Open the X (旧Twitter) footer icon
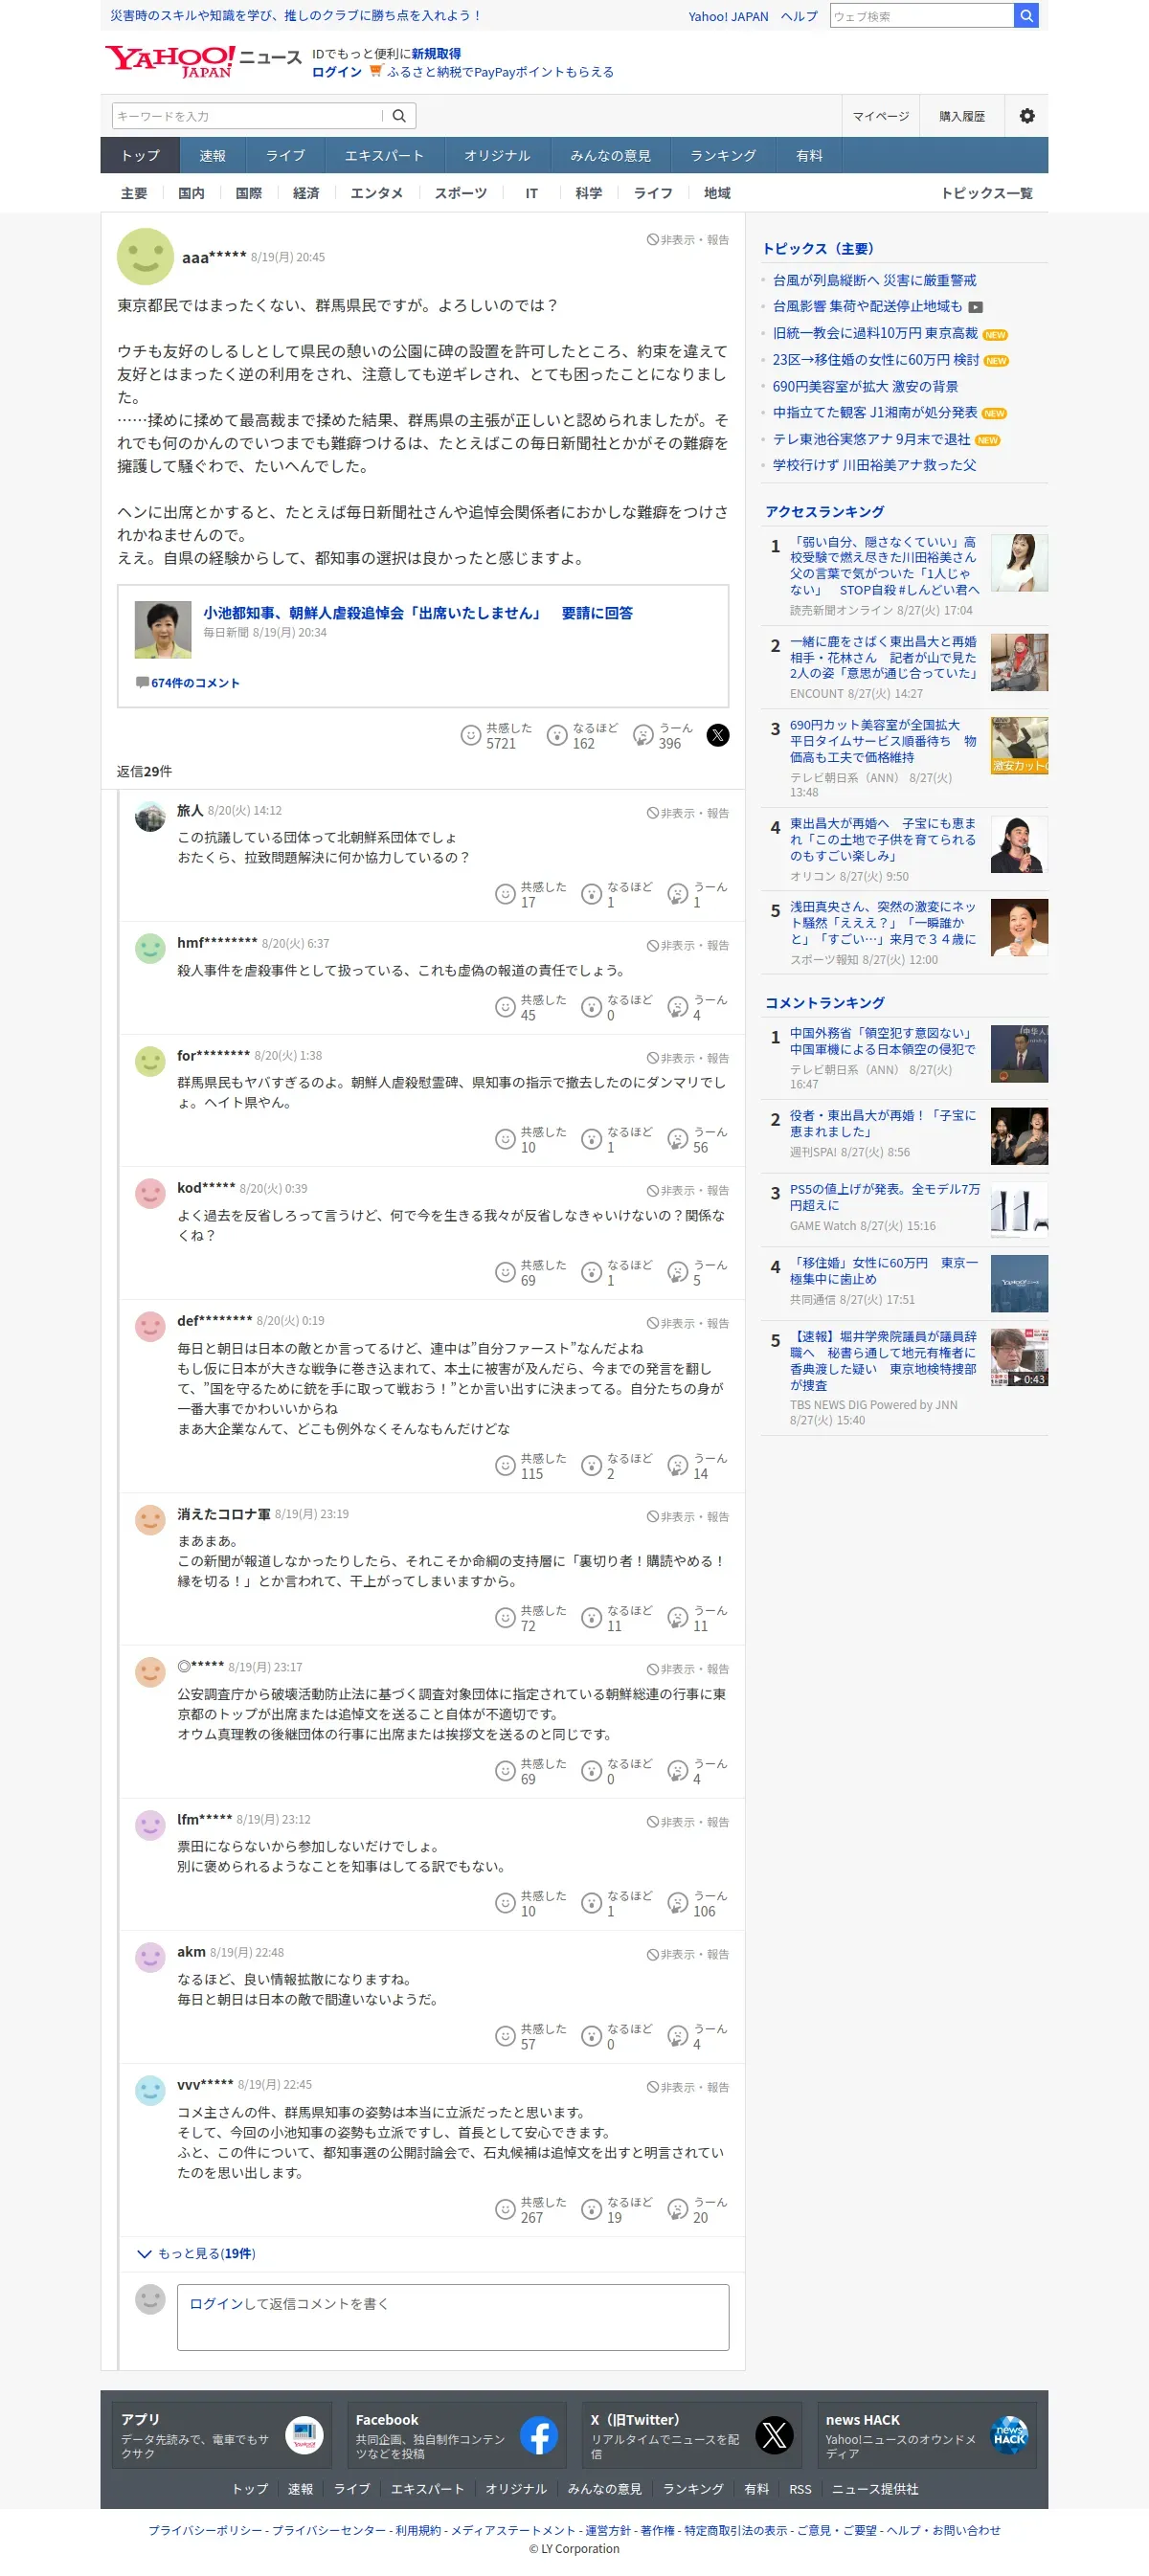 774,2435
